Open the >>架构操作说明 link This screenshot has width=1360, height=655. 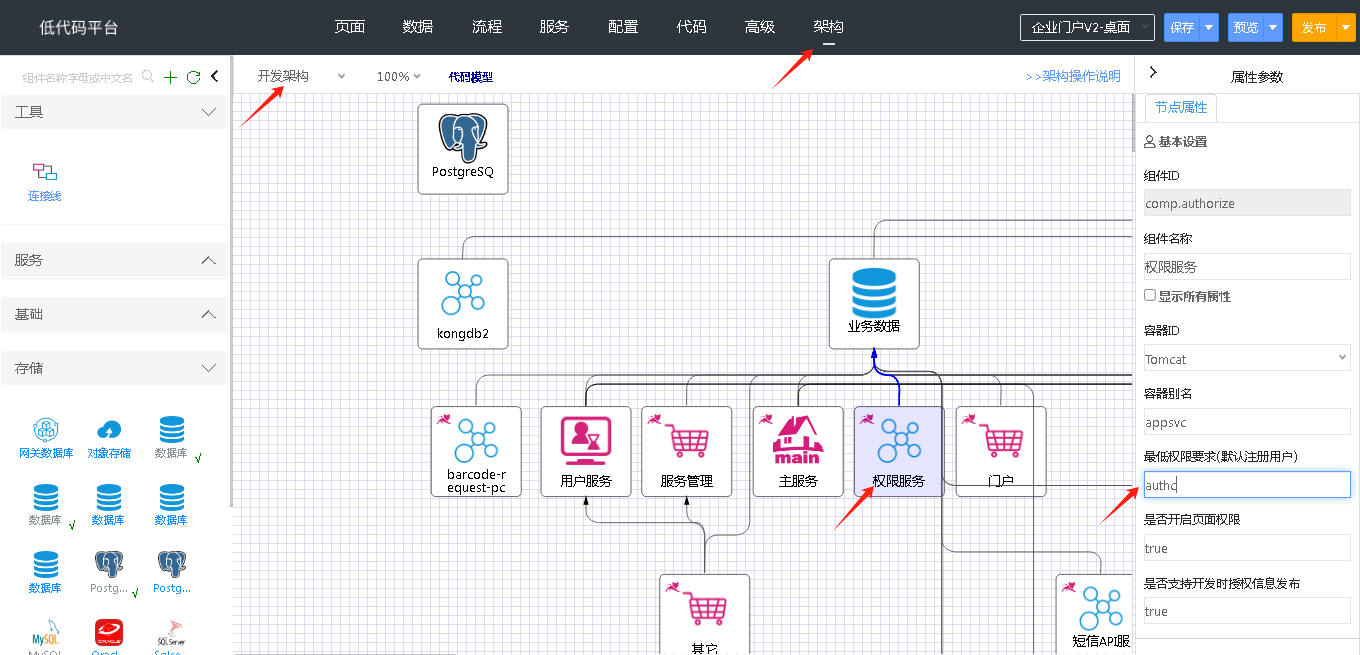click(1073, 76)
